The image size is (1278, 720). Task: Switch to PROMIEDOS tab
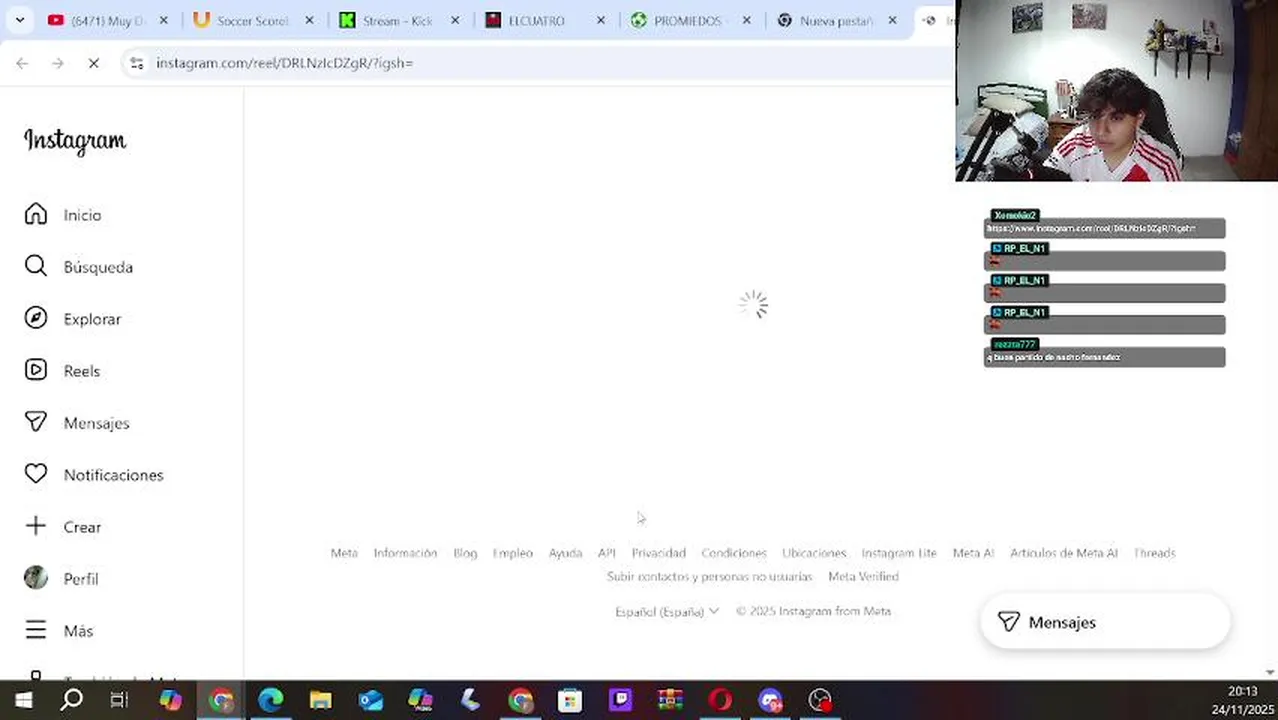692,20
